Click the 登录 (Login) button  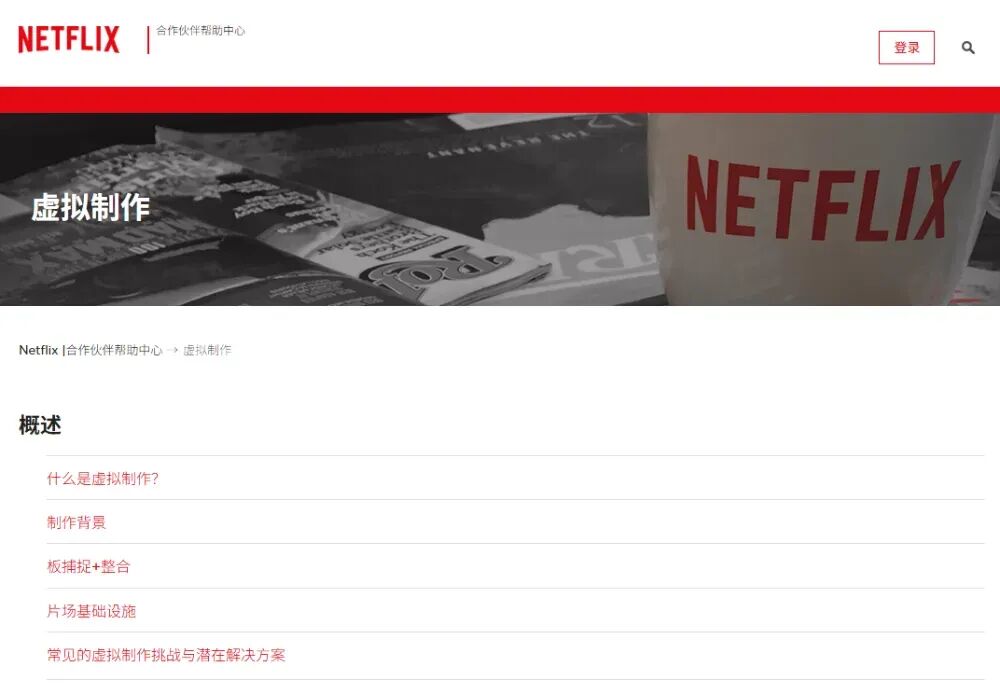(906, 47)
